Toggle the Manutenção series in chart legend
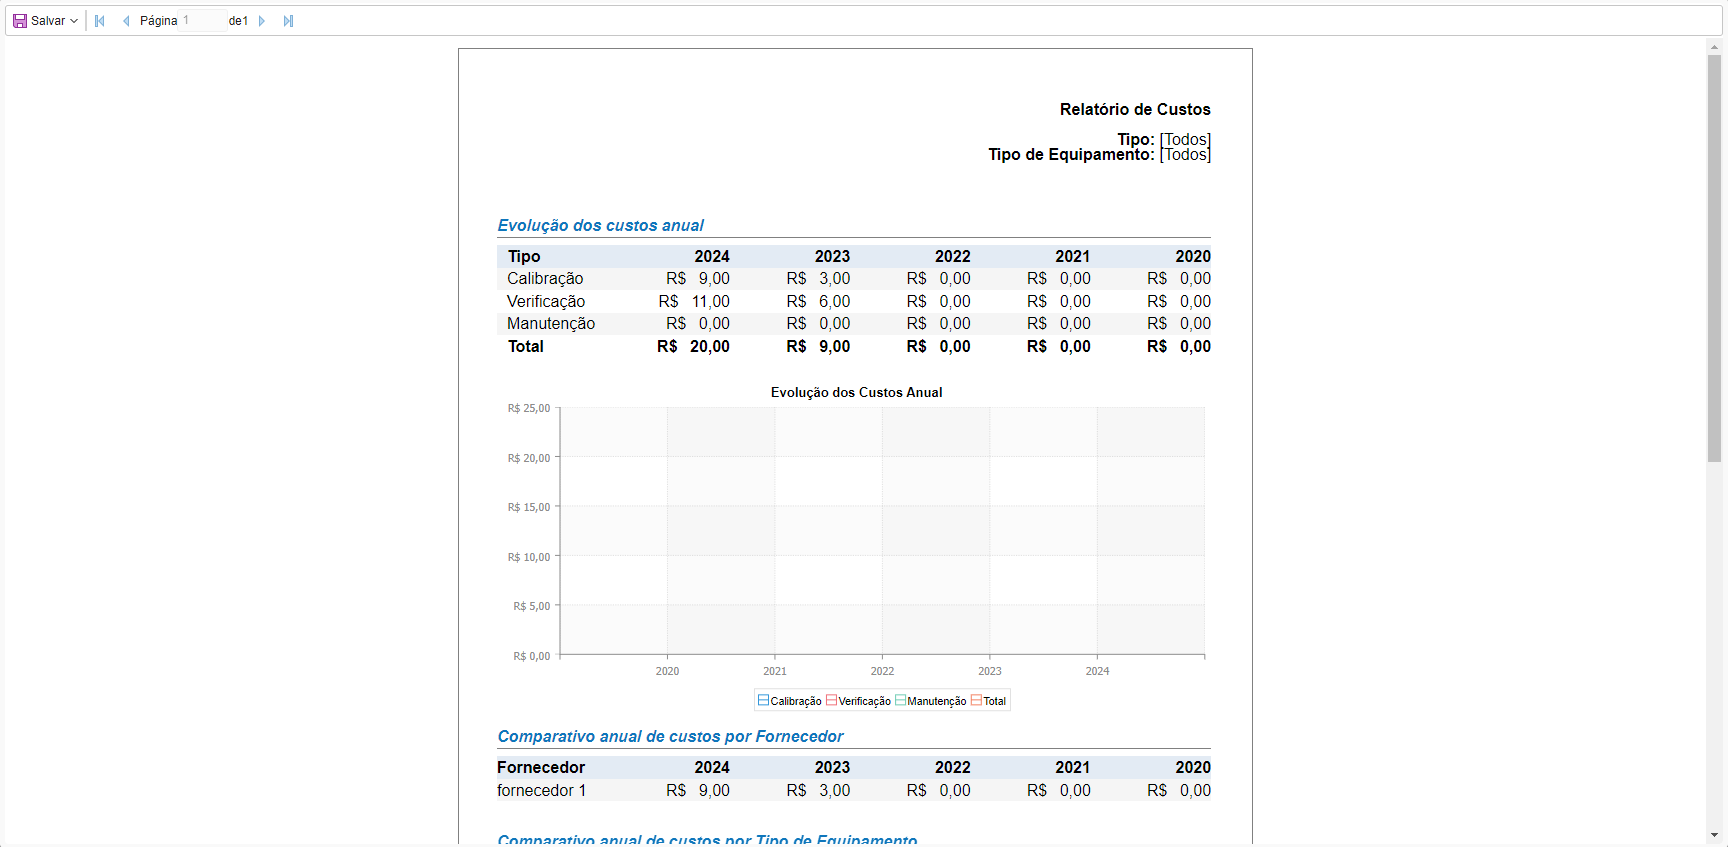This screenshot has width=1728, height=847. [x=930, y=701]
